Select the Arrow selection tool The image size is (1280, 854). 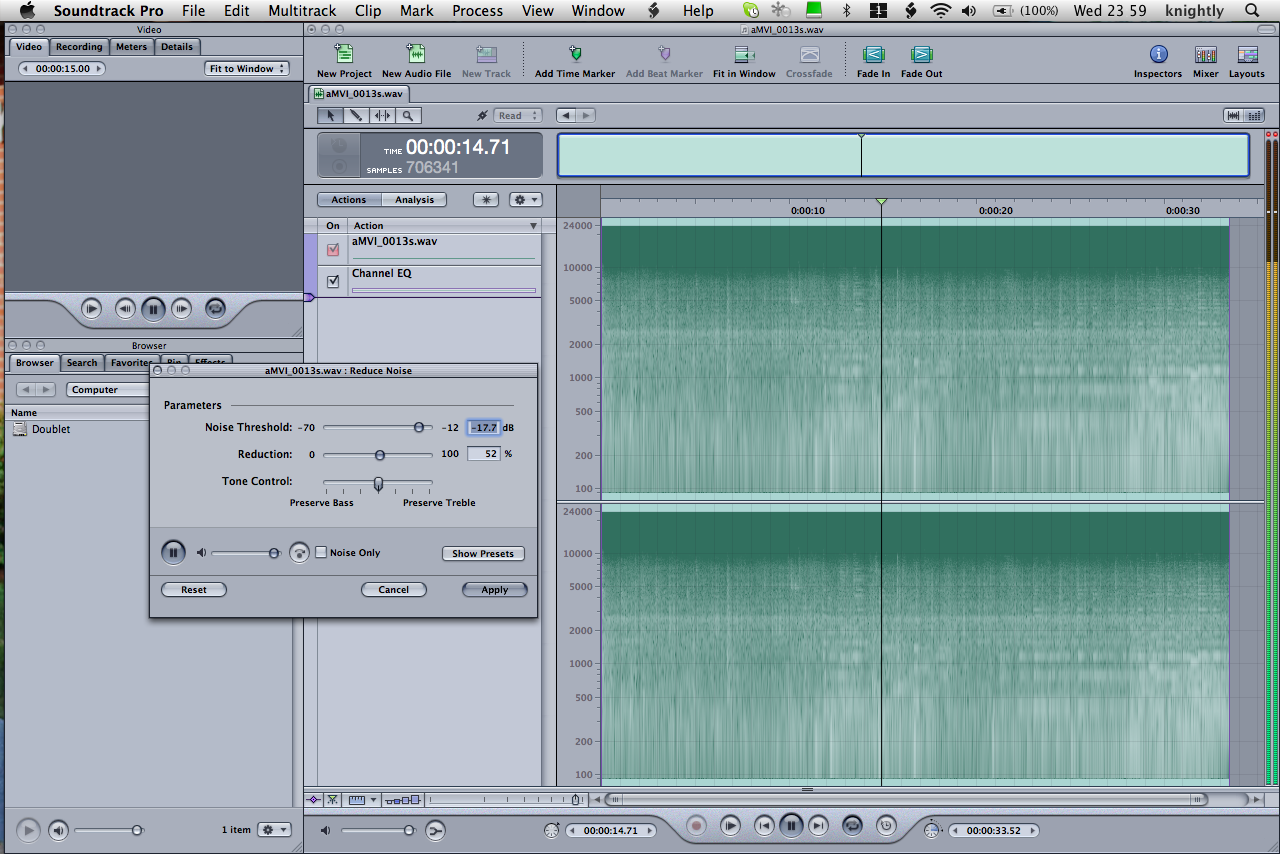click(x=332, y=116)
